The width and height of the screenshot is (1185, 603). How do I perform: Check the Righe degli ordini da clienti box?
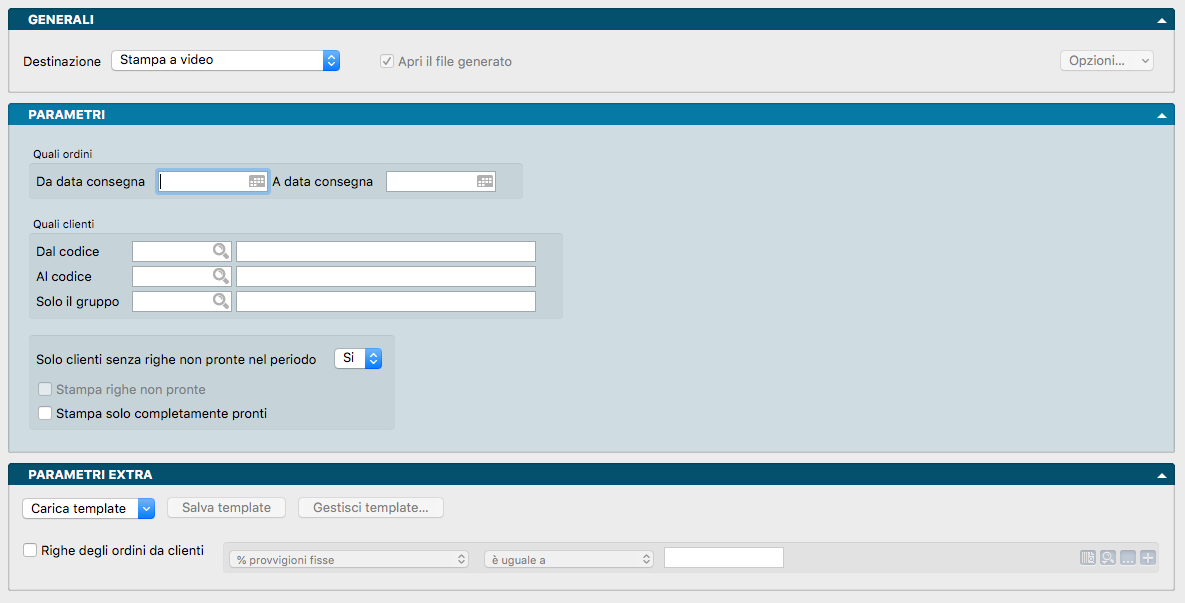point(30,550)
